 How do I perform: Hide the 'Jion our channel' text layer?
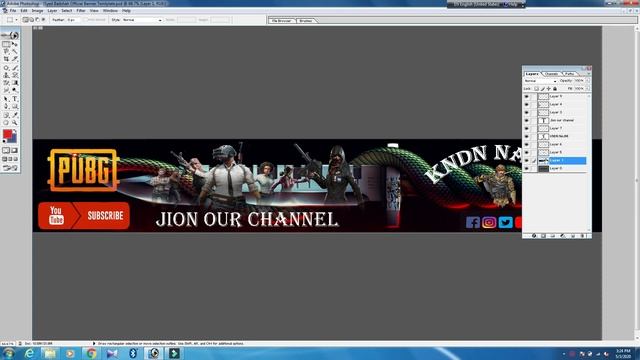click(527, 120)
